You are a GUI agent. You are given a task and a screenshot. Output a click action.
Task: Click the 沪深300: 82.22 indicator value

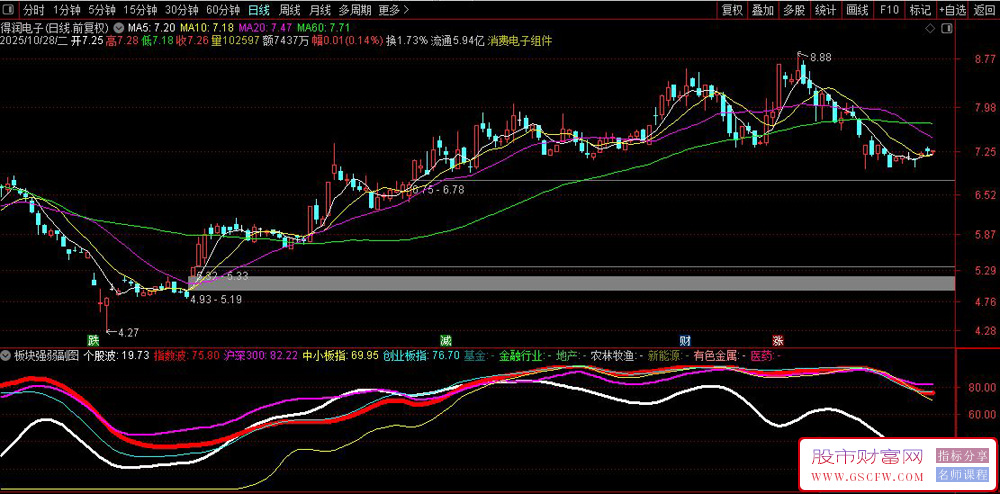(261, 356)
